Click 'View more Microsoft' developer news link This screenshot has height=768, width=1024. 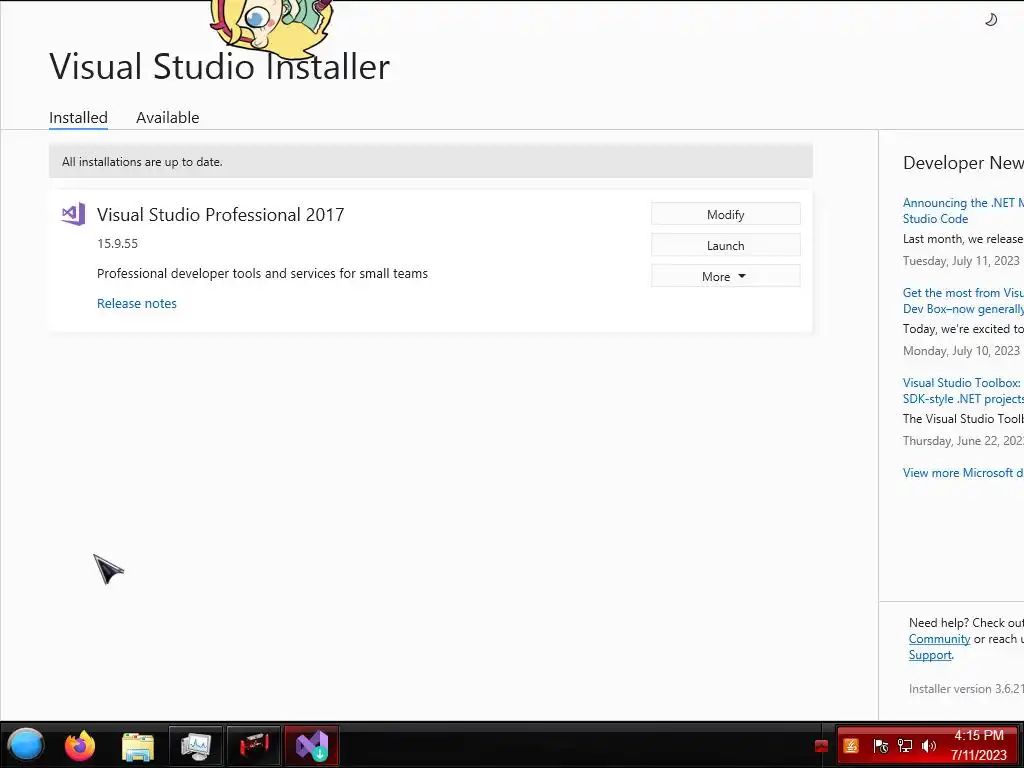pos(963,473)
